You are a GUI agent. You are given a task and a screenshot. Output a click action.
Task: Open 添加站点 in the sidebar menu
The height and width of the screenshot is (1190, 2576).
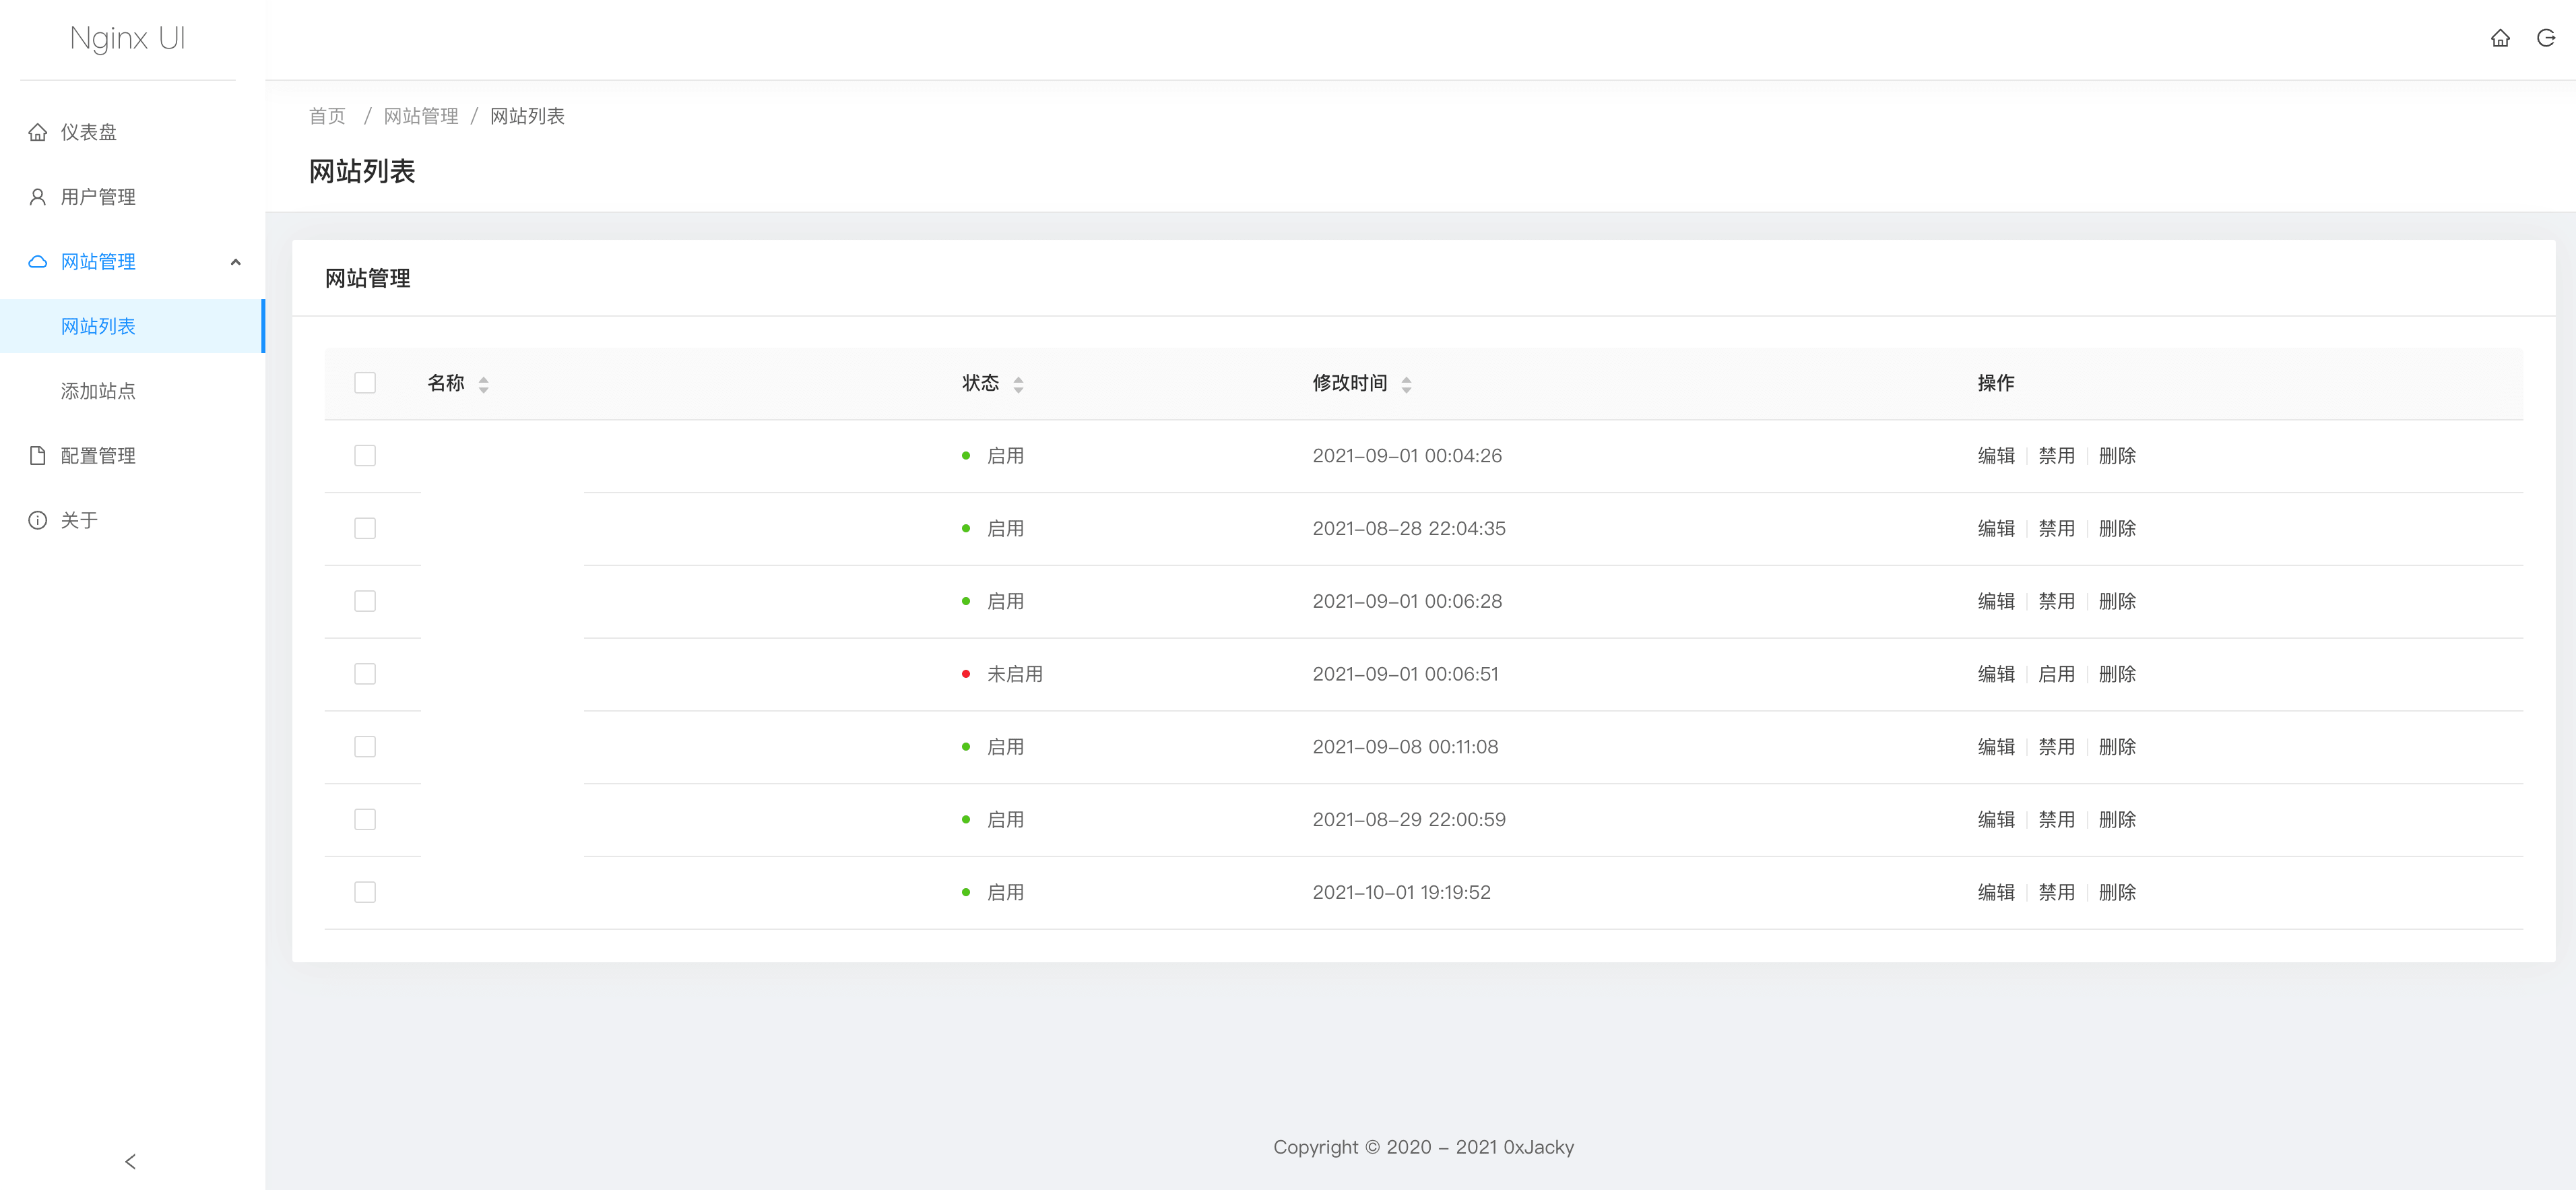pos(98,391)
